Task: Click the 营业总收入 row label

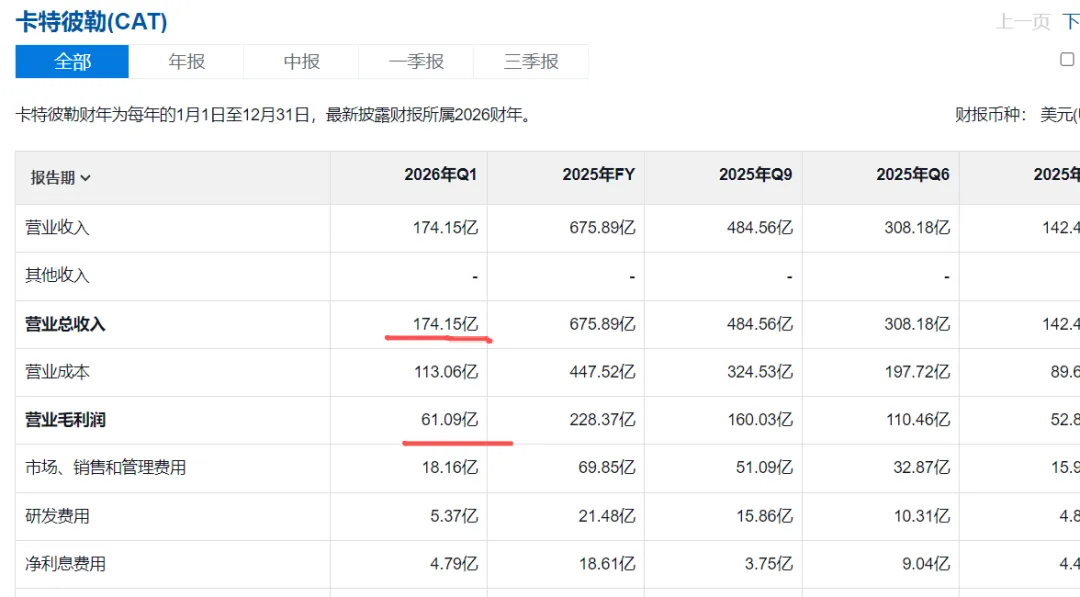Action: click(x=65, y=324)
